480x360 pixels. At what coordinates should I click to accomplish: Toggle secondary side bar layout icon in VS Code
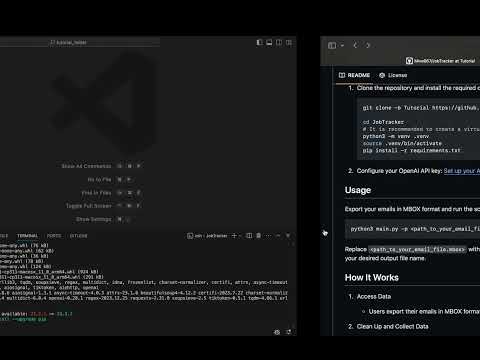279,42
